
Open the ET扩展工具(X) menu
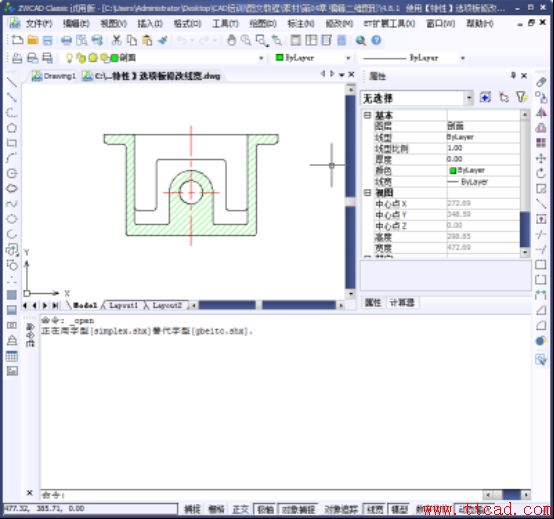pos(389,24)
